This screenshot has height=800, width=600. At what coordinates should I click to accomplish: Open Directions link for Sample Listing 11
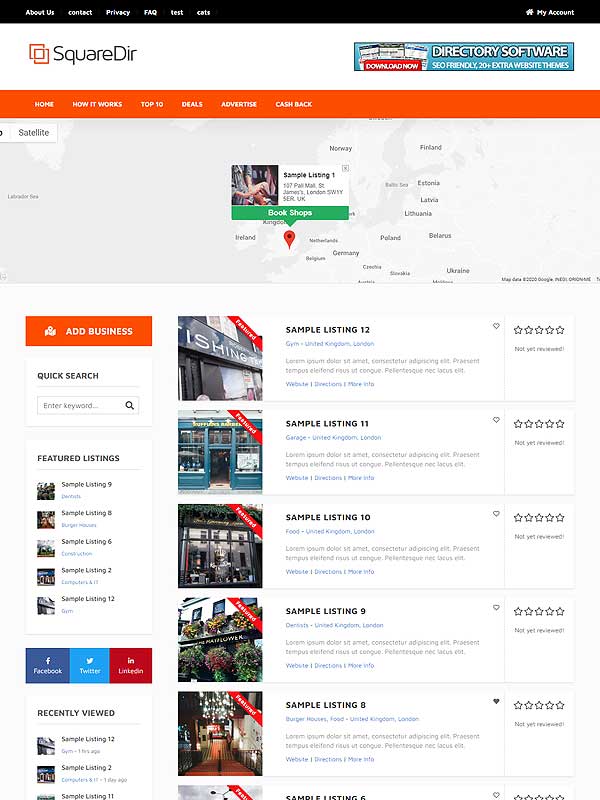pos(328,478)
